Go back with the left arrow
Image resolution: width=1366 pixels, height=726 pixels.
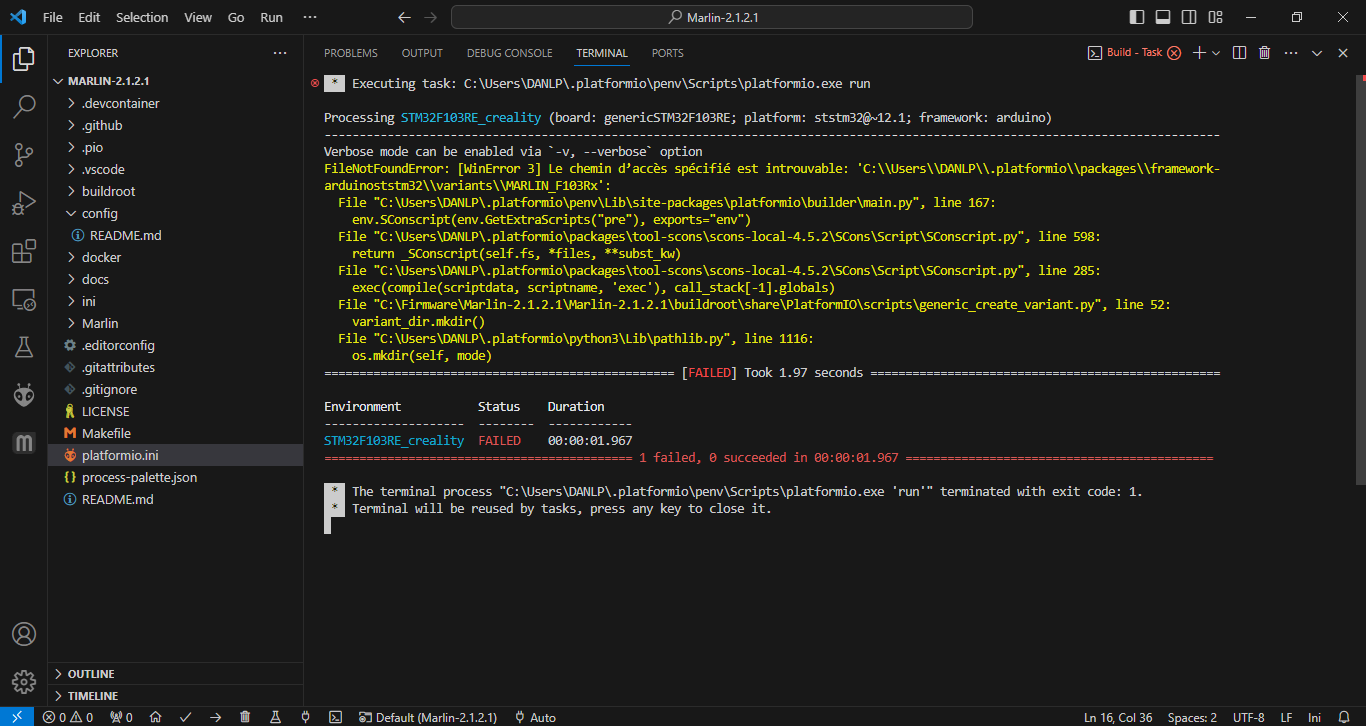[x=404, y=17]
